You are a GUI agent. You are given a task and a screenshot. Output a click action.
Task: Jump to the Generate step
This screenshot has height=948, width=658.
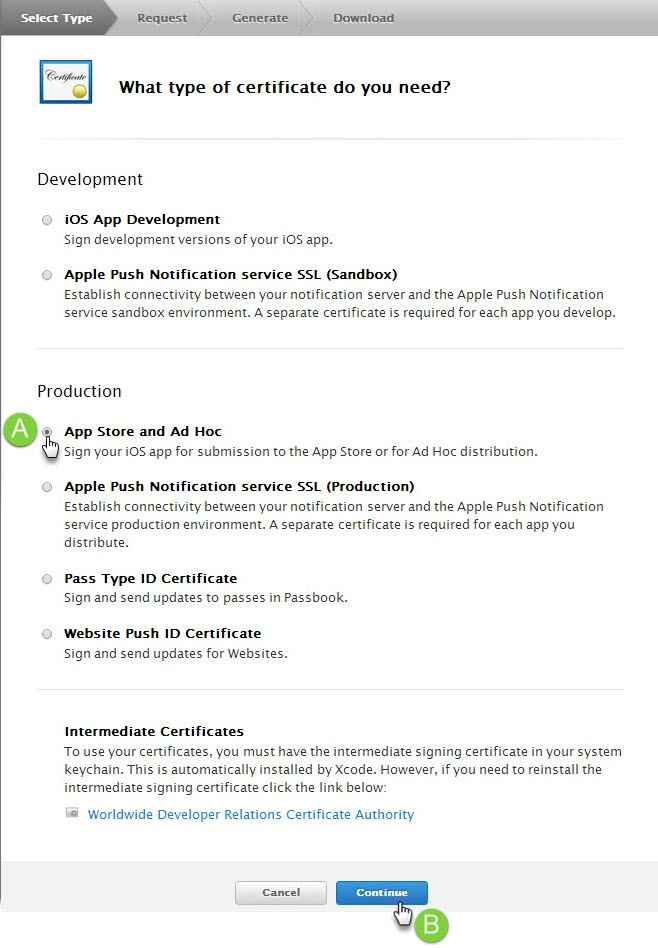[260, 18]
